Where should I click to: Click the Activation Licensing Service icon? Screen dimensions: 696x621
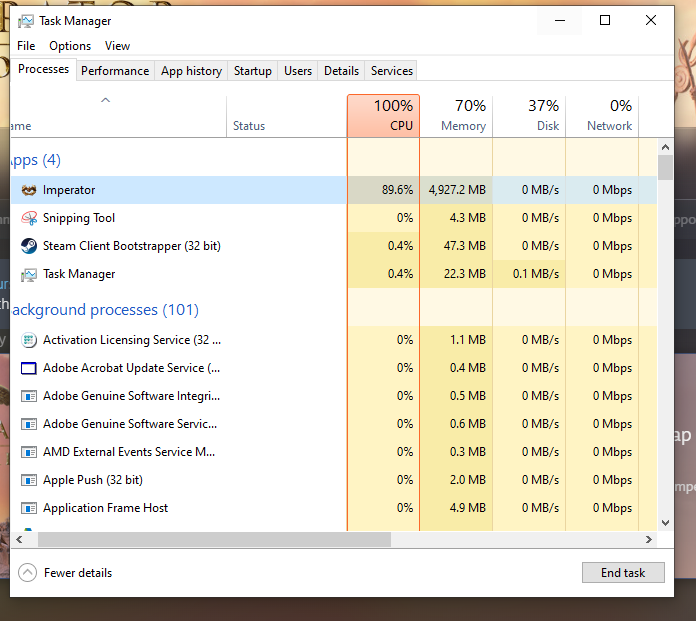[x=28, y=340]
